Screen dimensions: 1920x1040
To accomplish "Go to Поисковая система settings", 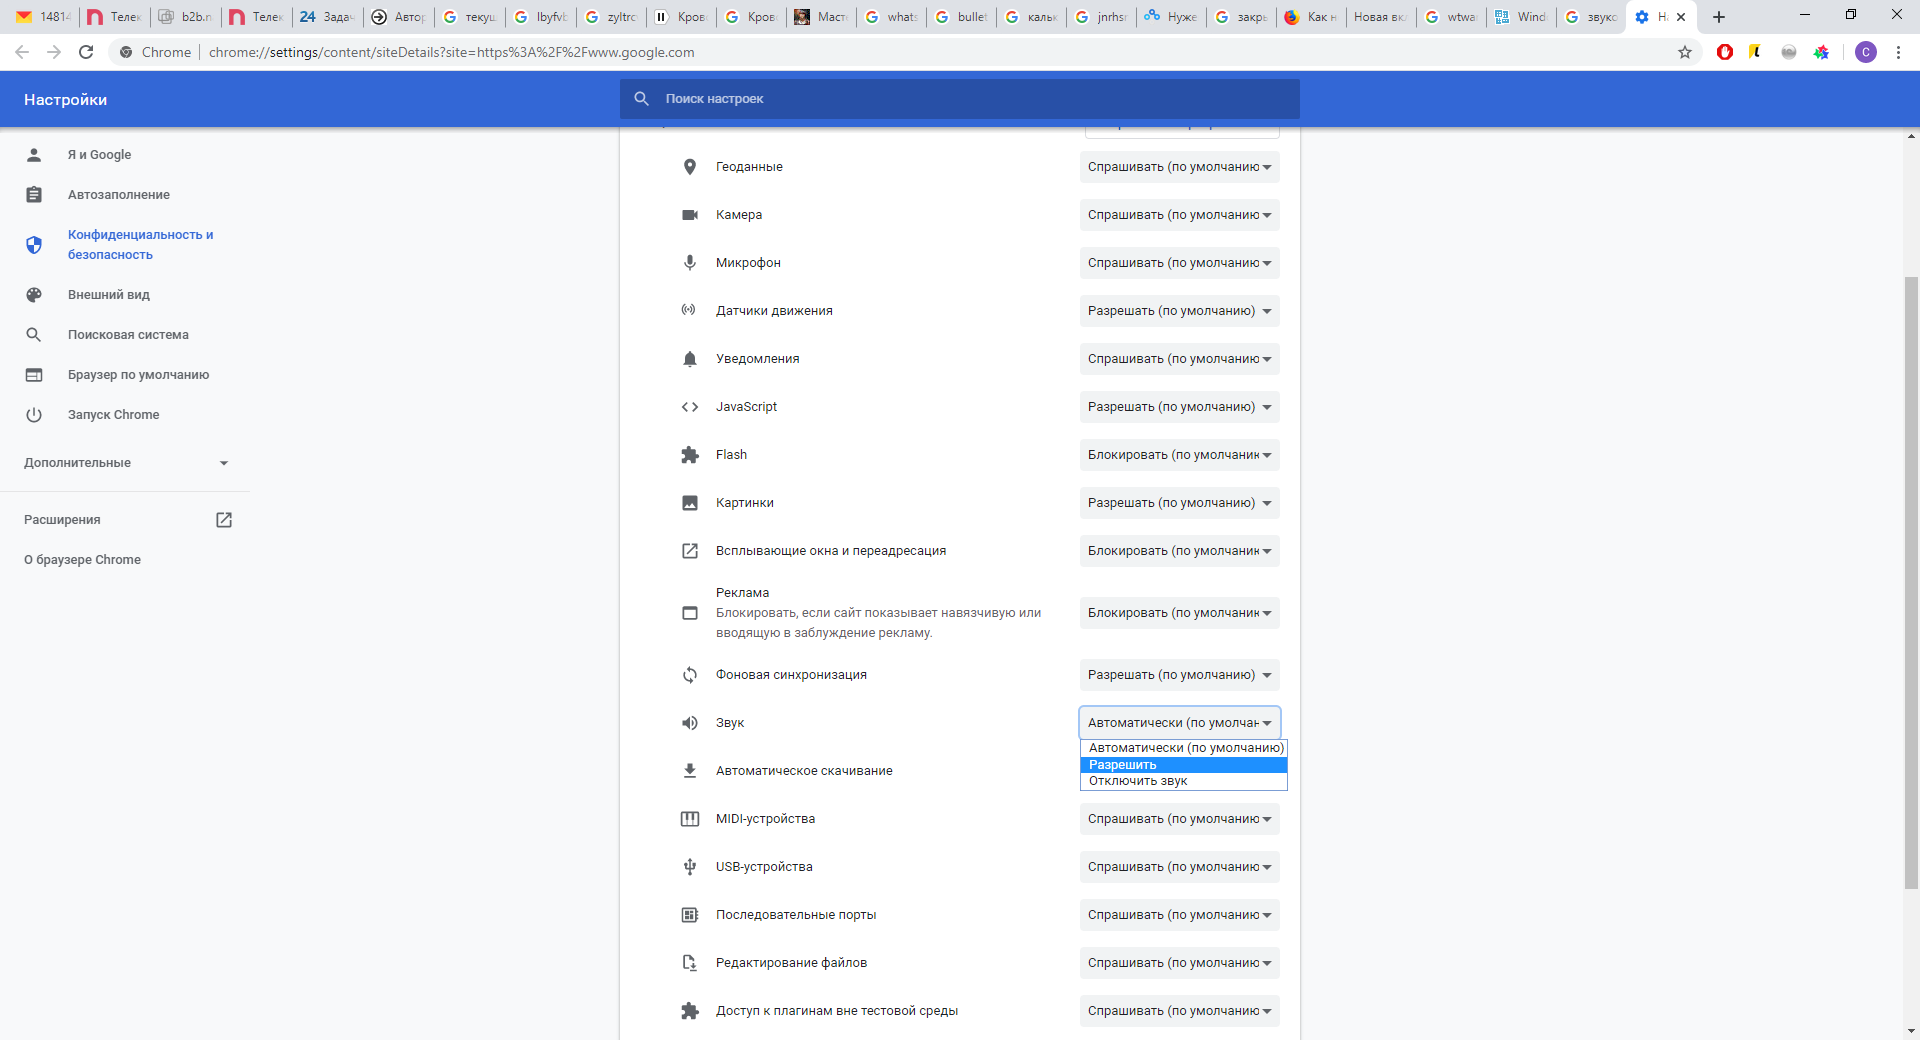I will point(128,335).
